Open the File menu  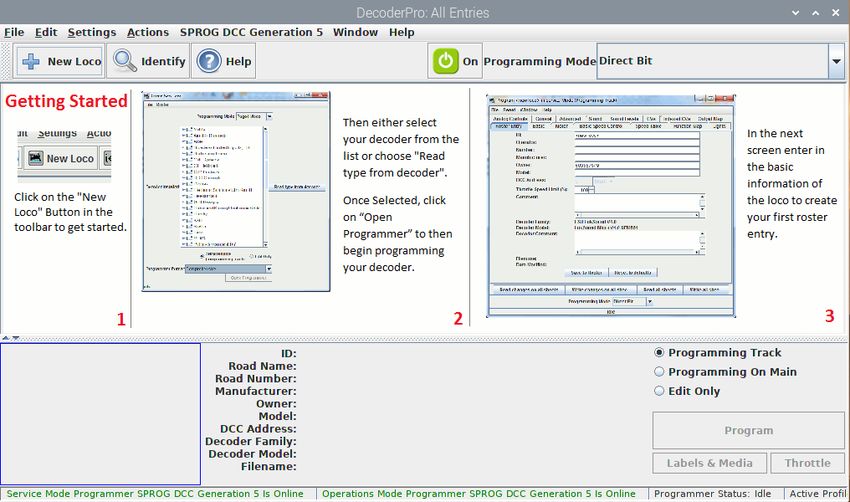click(x=14, y=33)
